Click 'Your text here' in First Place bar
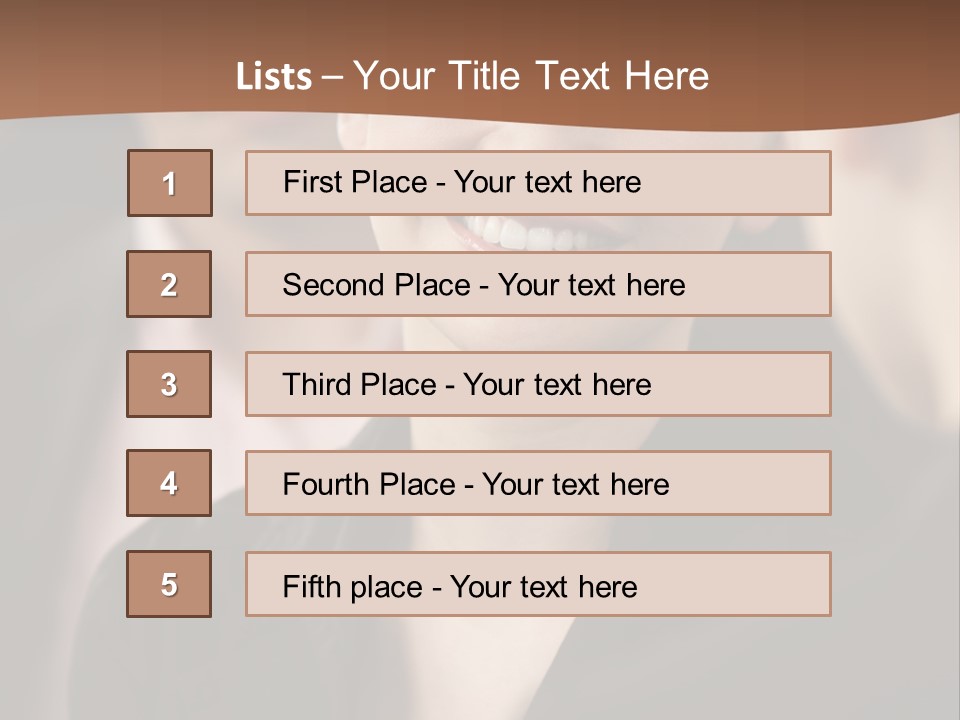This screenshot has height=720, width=960. click(x=547, y=182)
